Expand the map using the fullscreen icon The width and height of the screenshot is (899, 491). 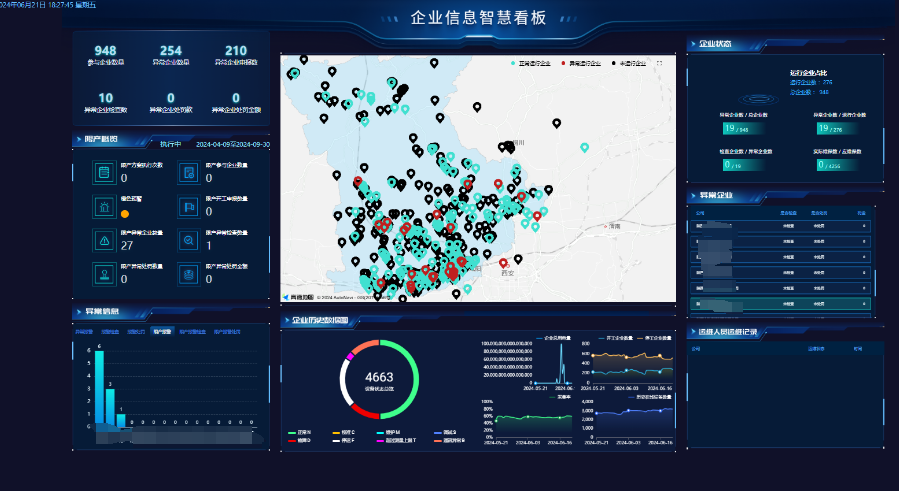click(659, 63)
